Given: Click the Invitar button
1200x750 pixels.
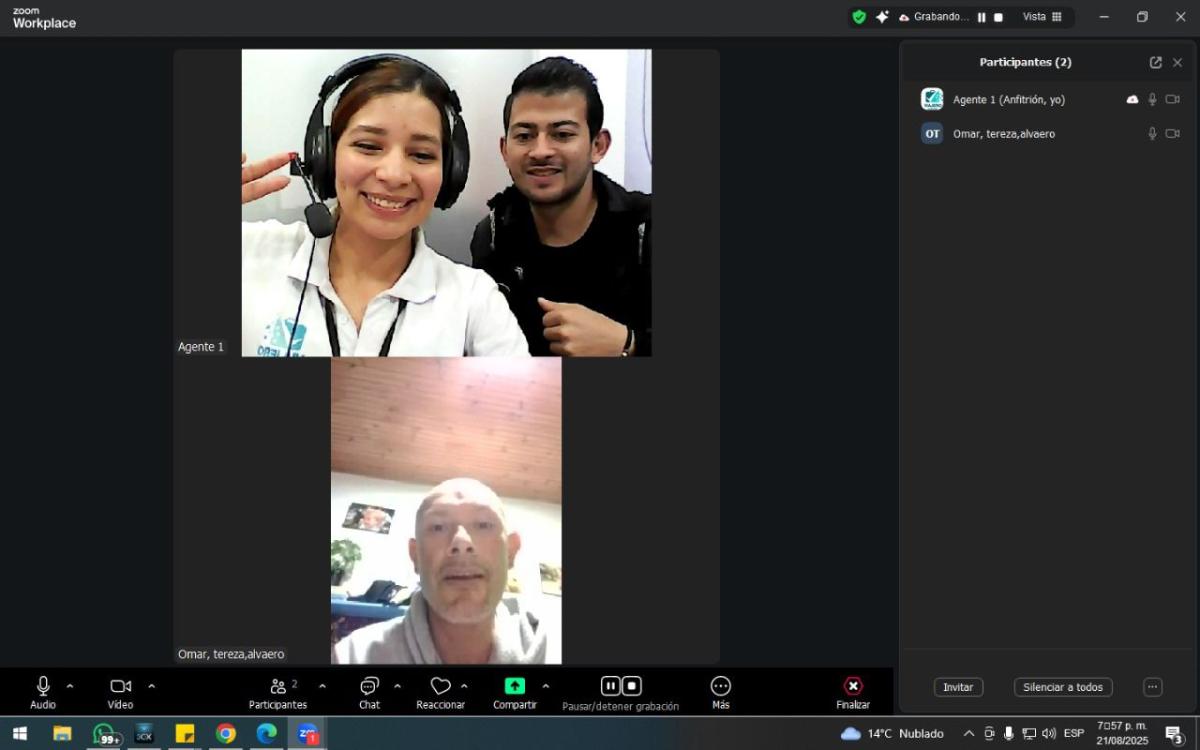Looking at the screenshot, I should (x=958, y=688).
